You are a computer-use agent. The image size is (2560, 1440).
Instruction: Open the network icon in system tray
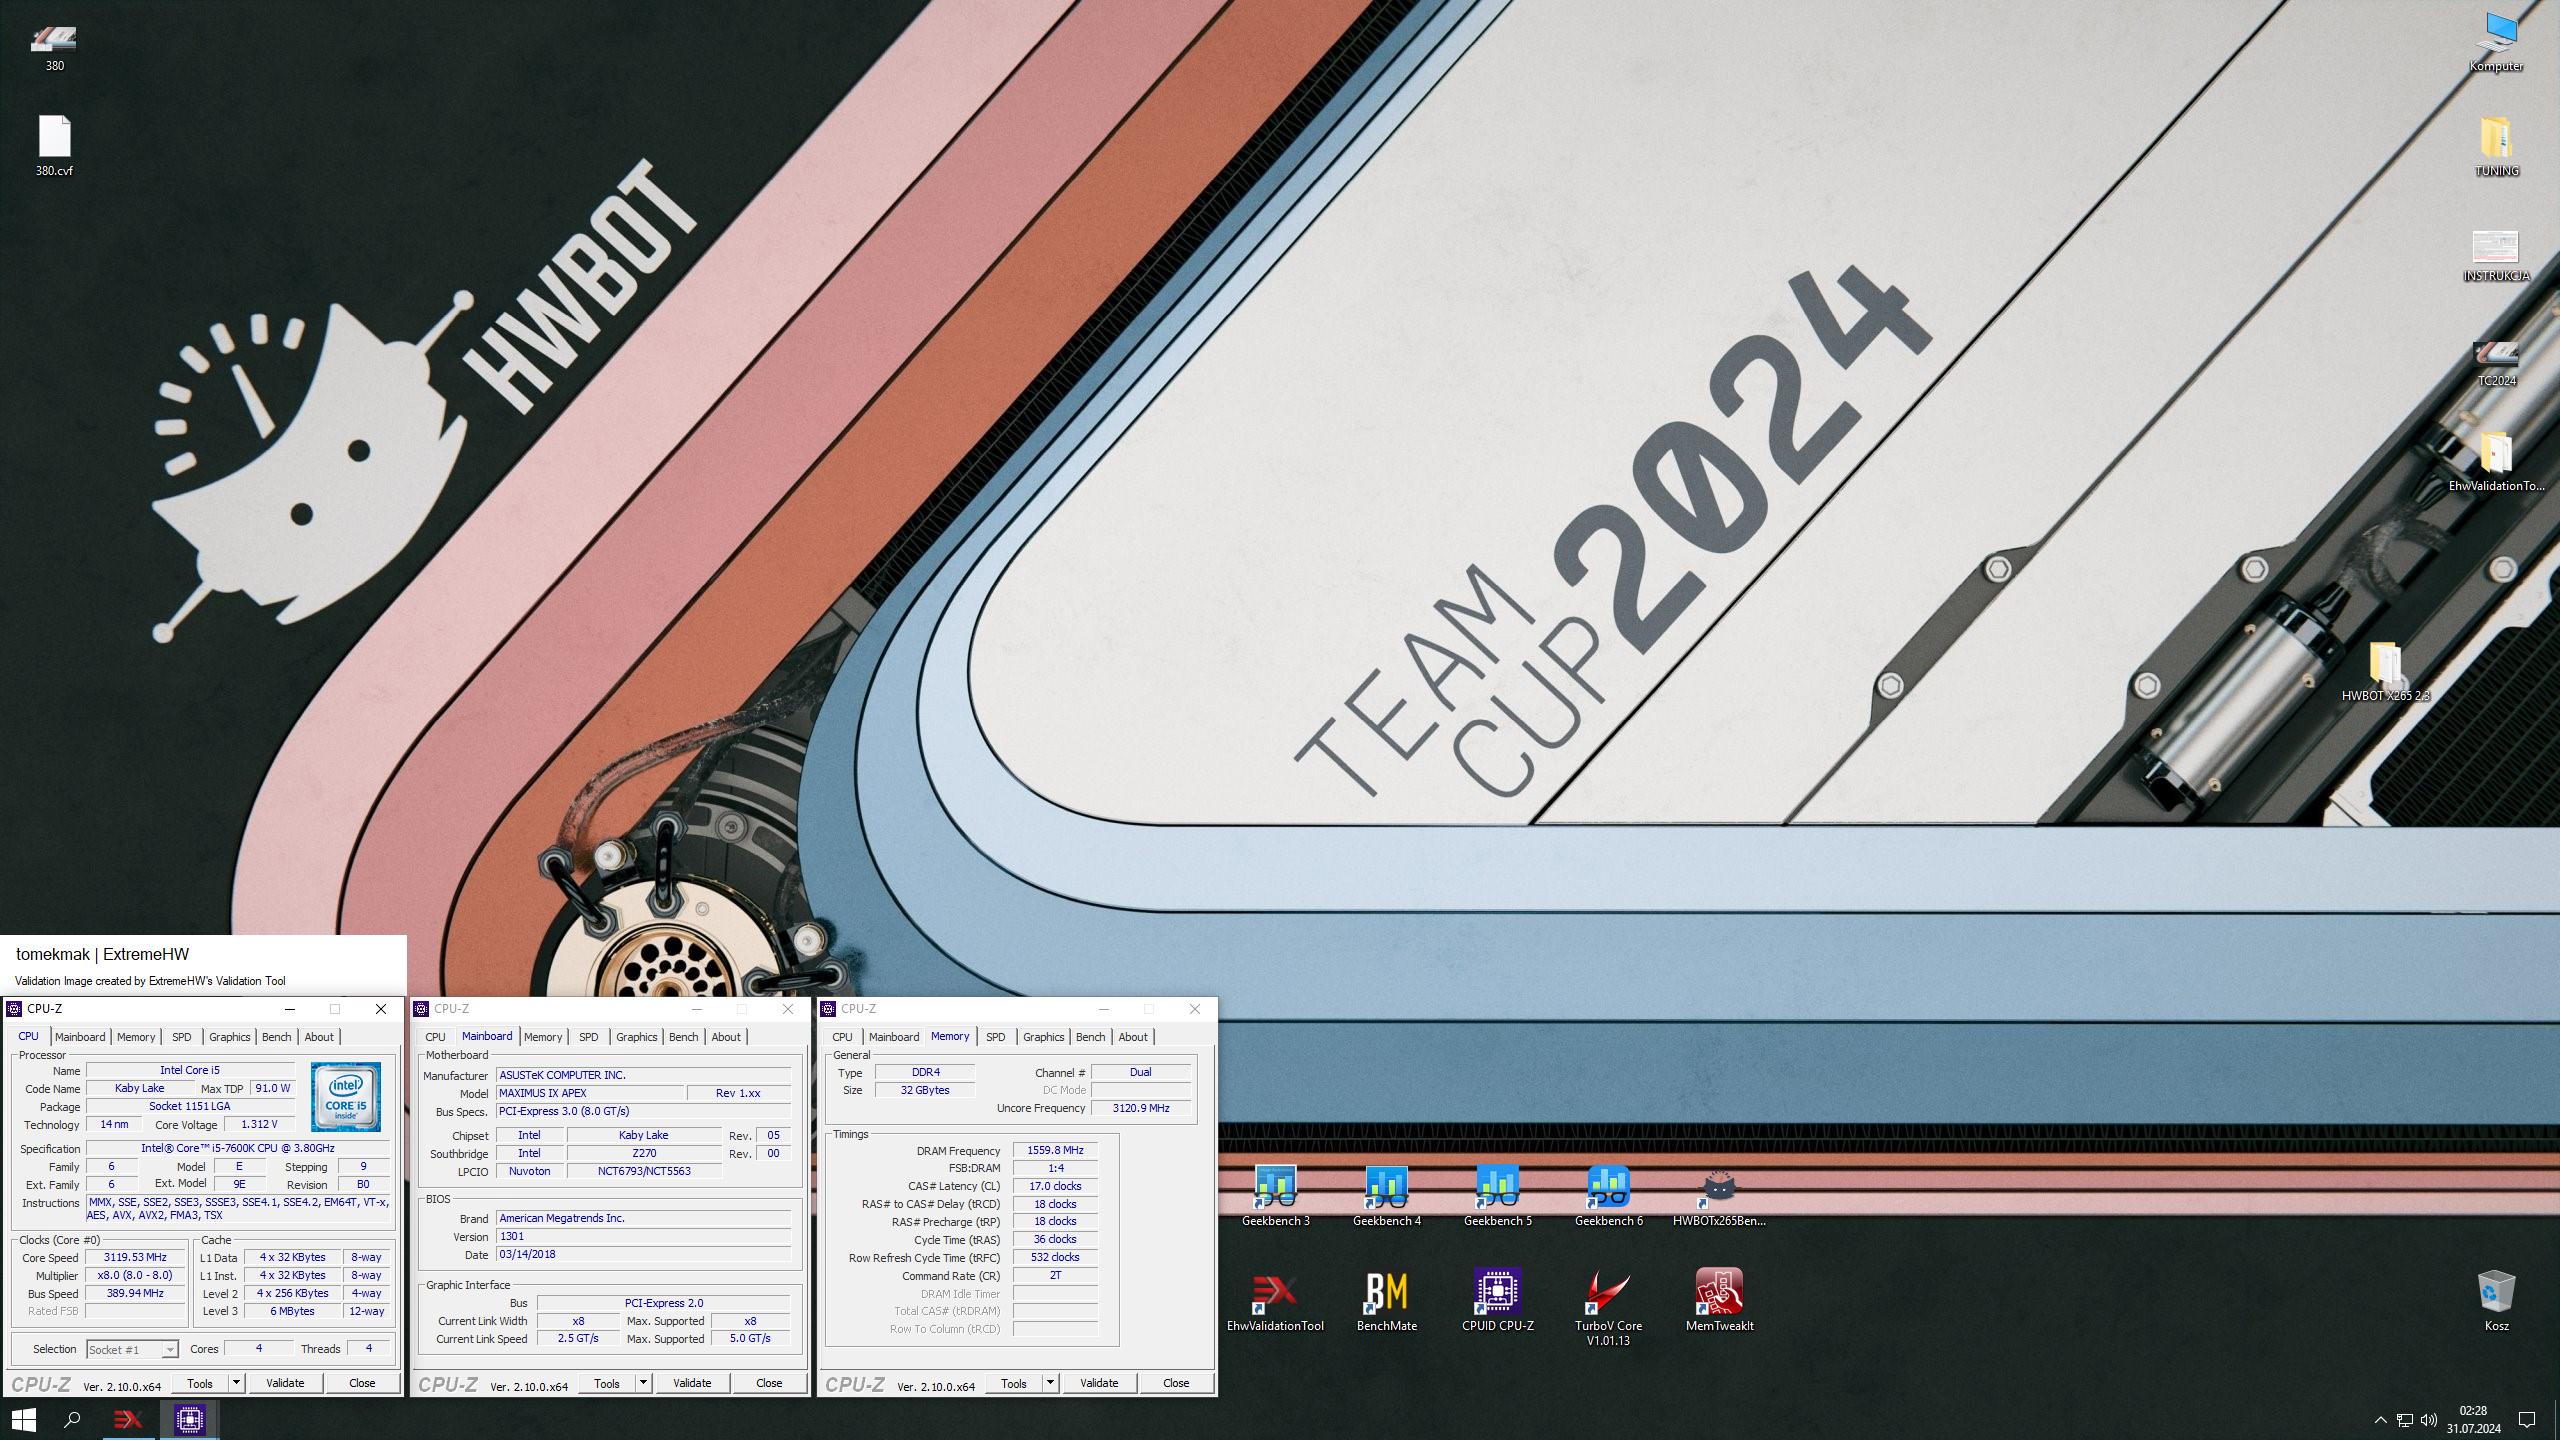click(x=2405, y=1420)
